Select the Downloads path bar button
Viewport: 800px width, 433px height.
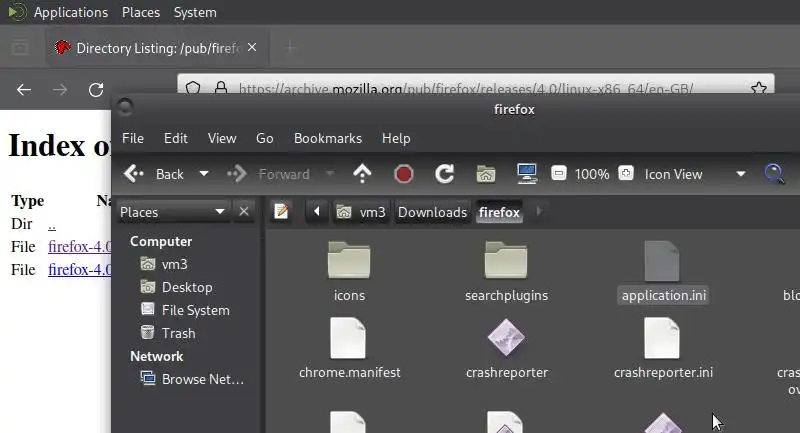[432, 212]
